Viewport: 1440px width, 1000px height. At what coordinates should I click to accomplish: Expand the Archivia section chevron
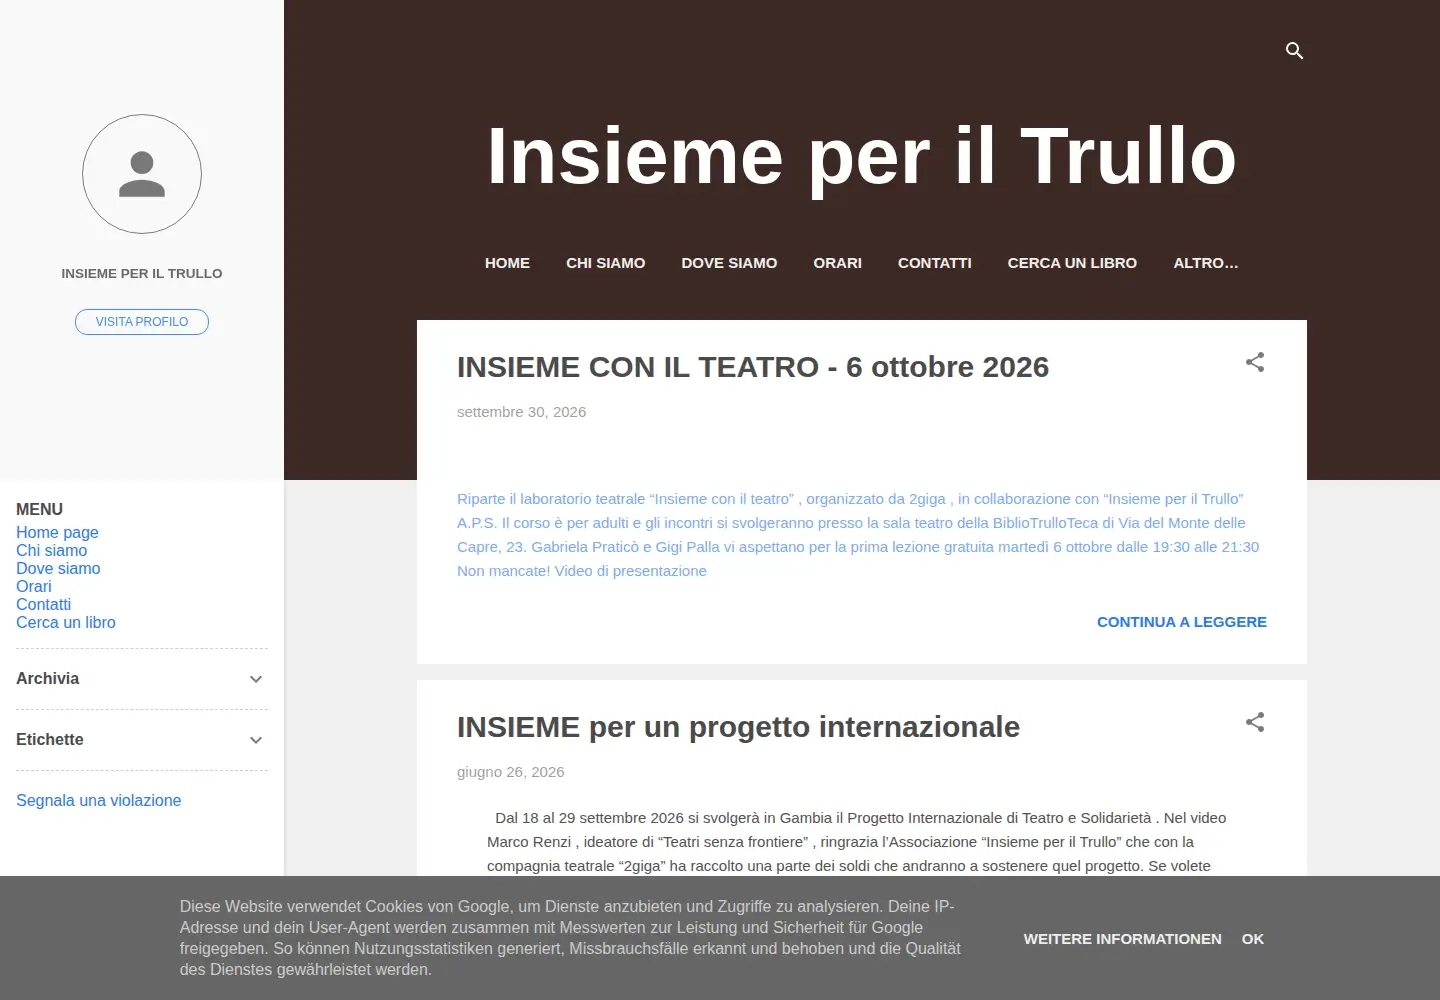(x=256, y=679)
